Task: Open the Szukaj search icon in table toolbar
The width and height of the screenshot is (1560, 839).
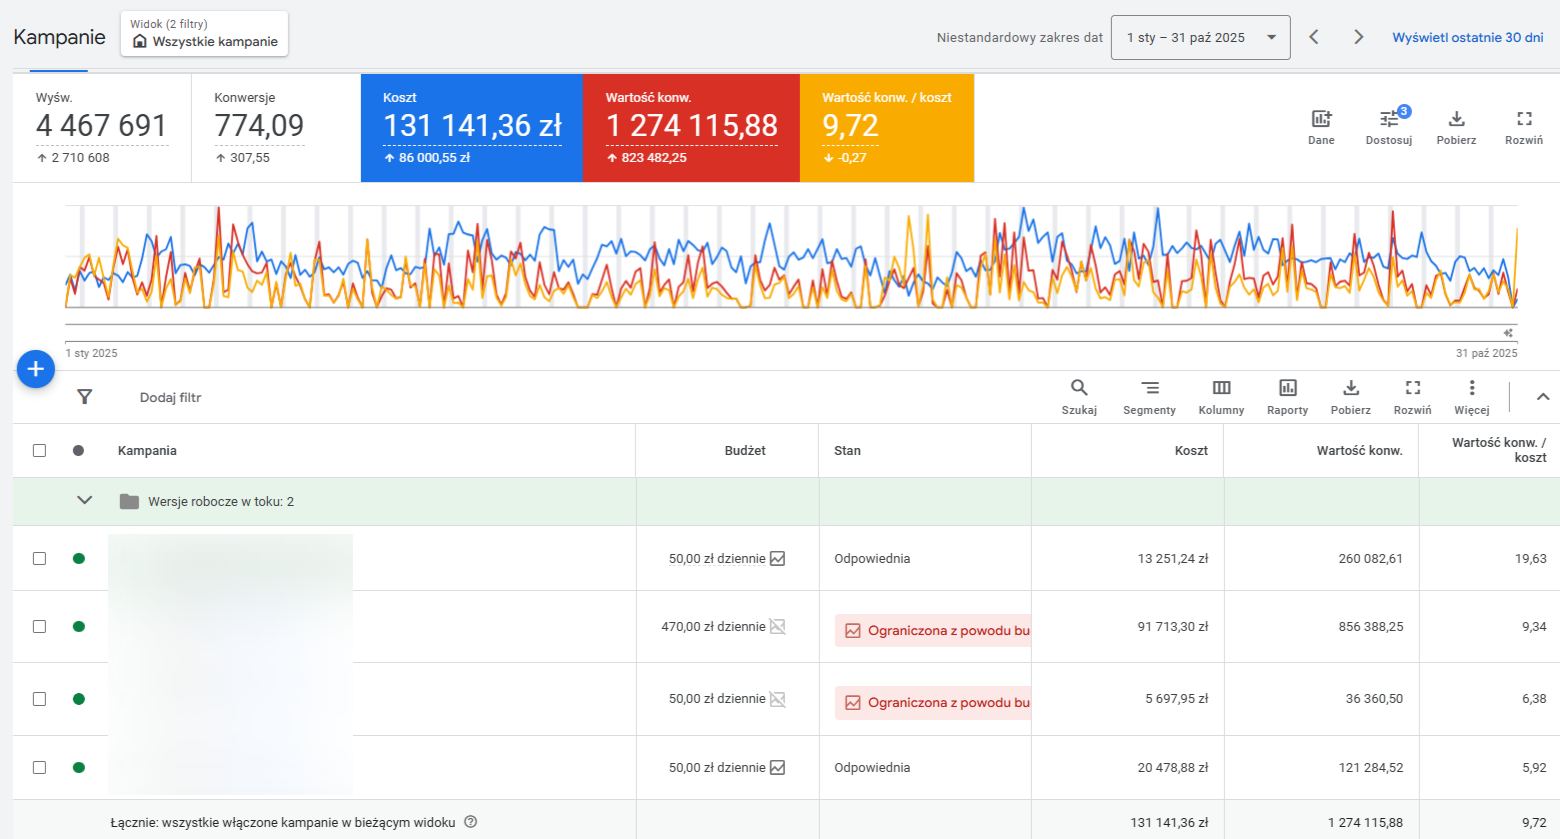Action: coord(1079,396)
